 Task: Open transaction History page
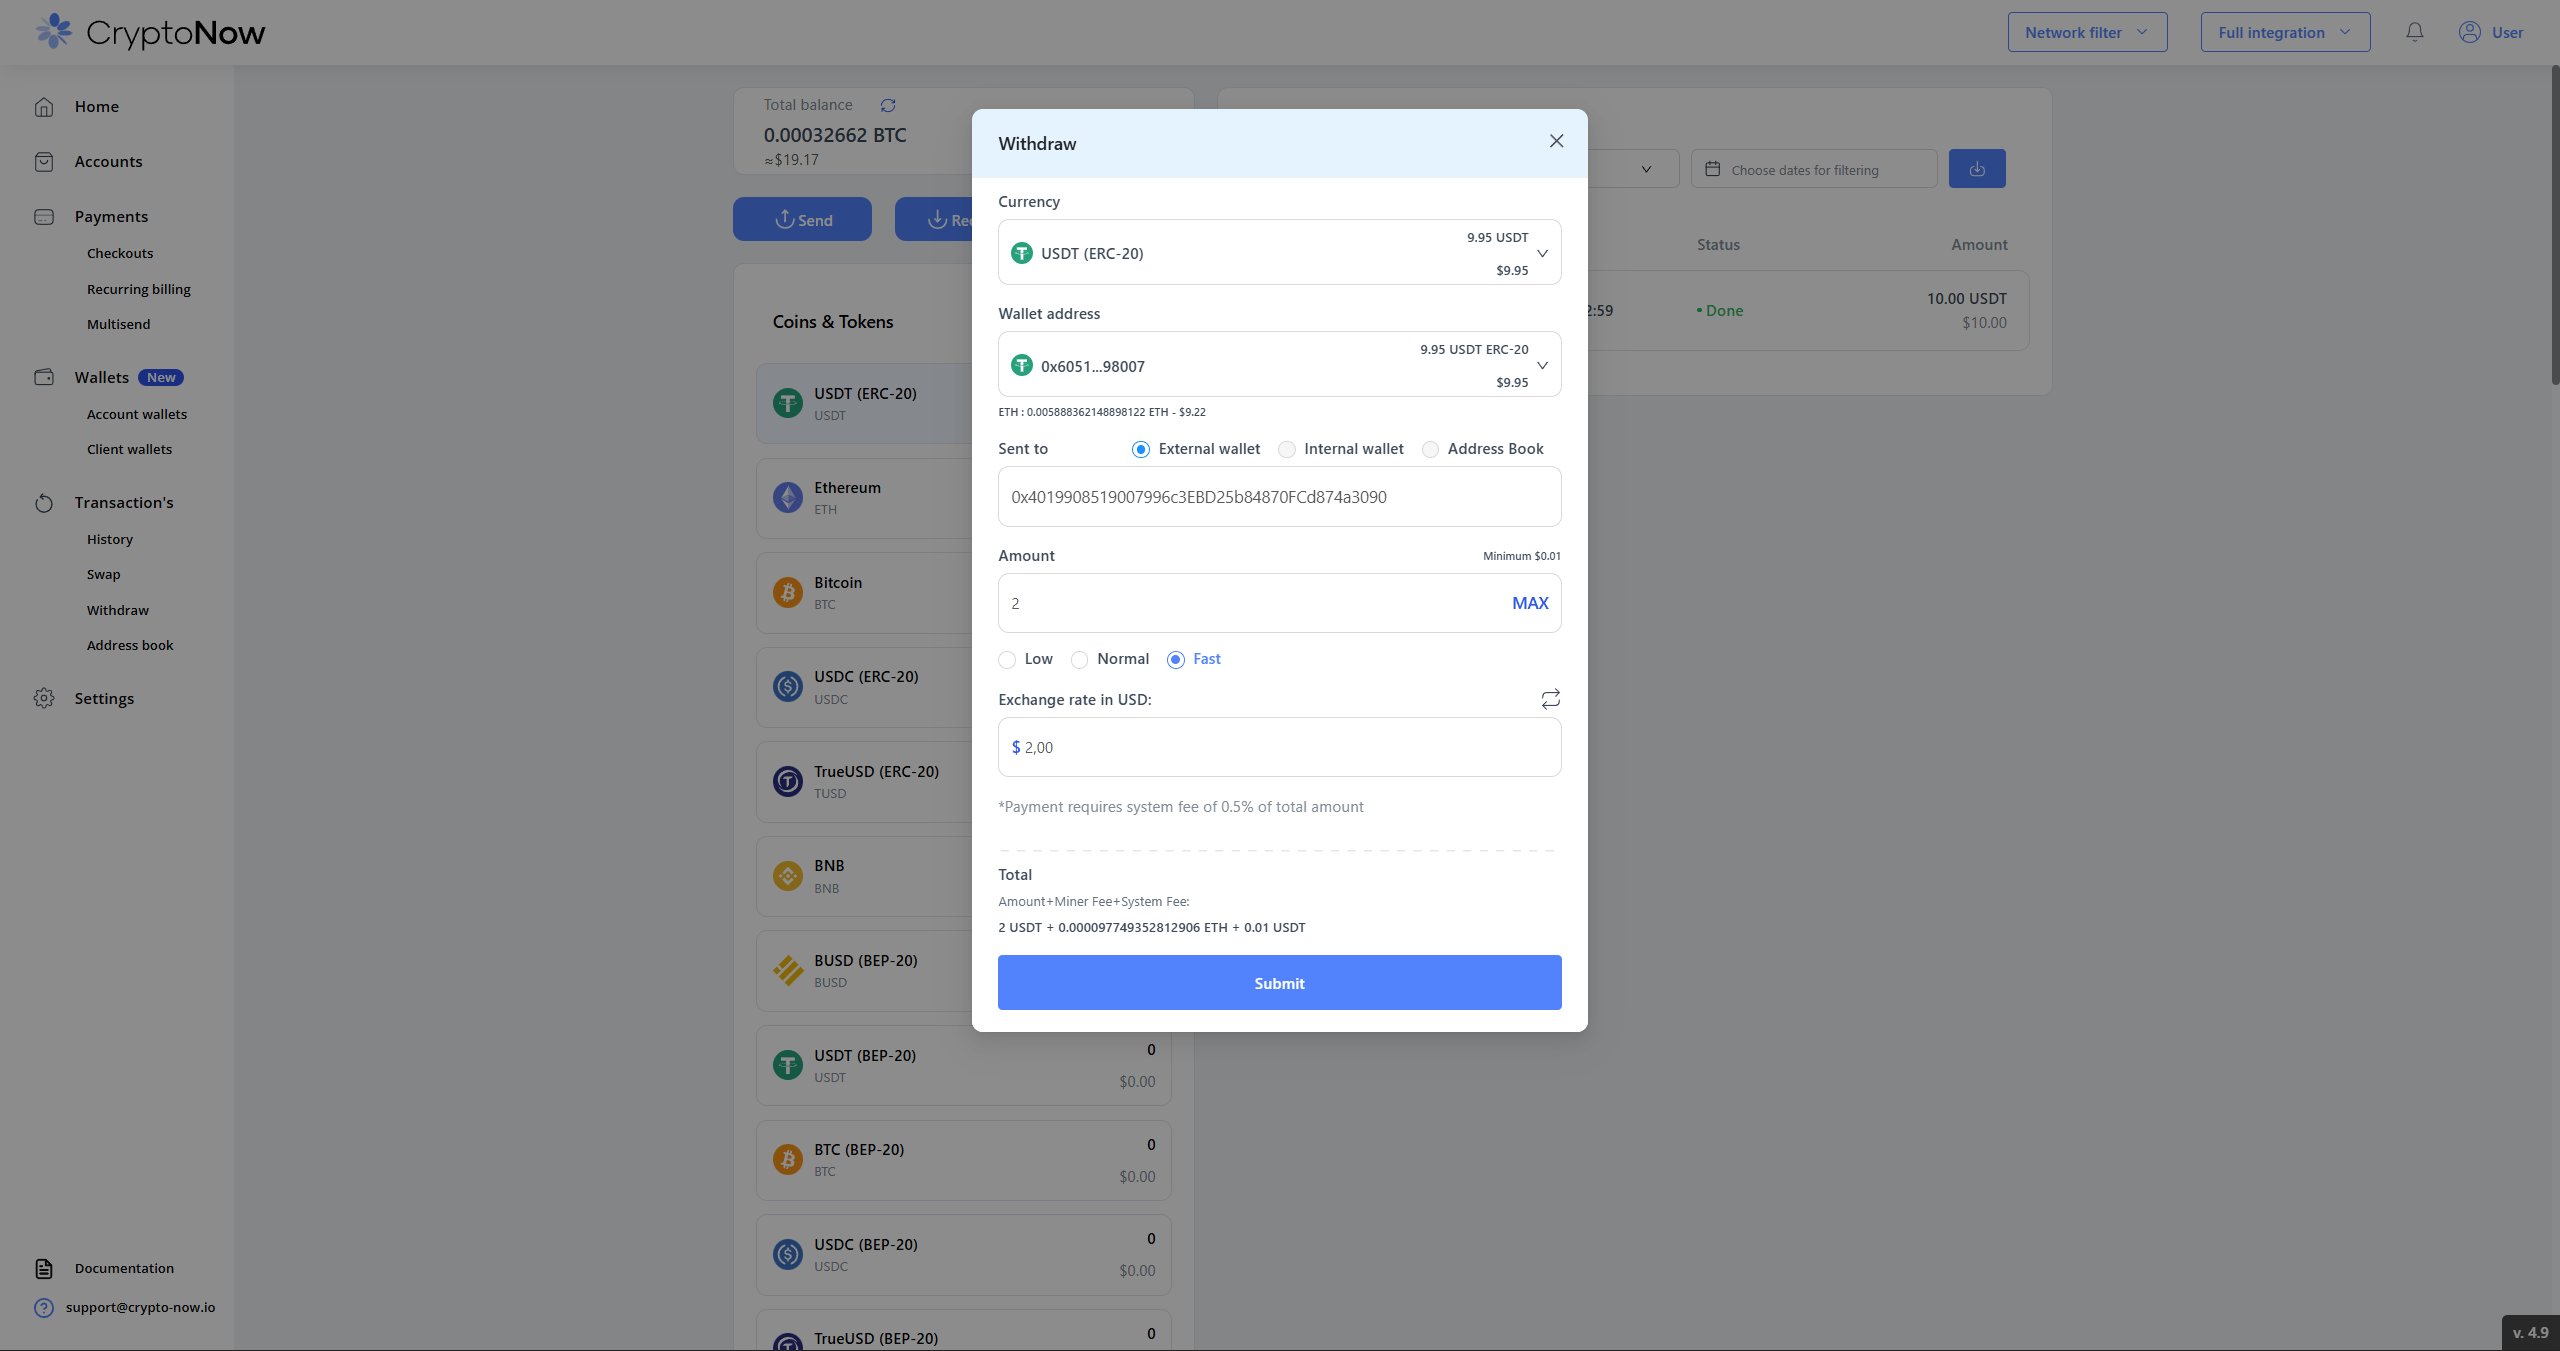(x=110, y=539)
